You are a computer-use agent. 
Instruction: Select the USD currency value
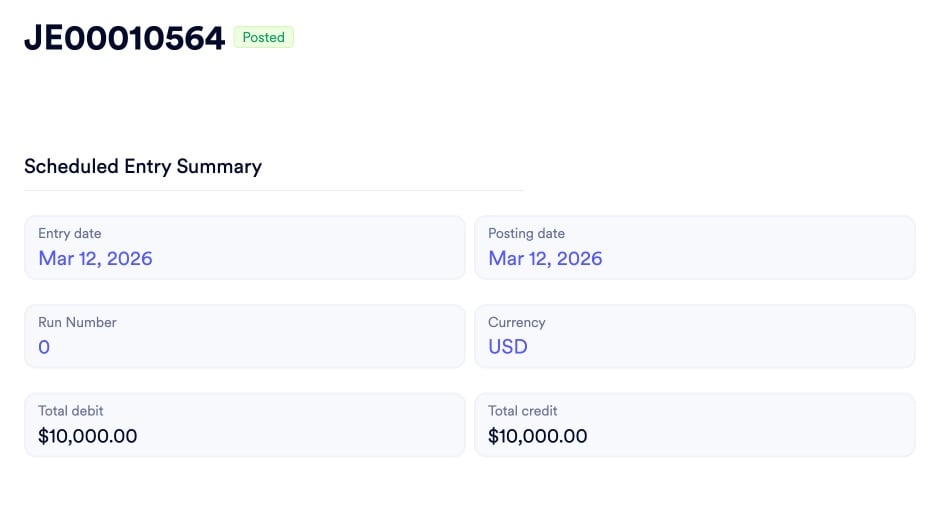(x=507, y=347)
